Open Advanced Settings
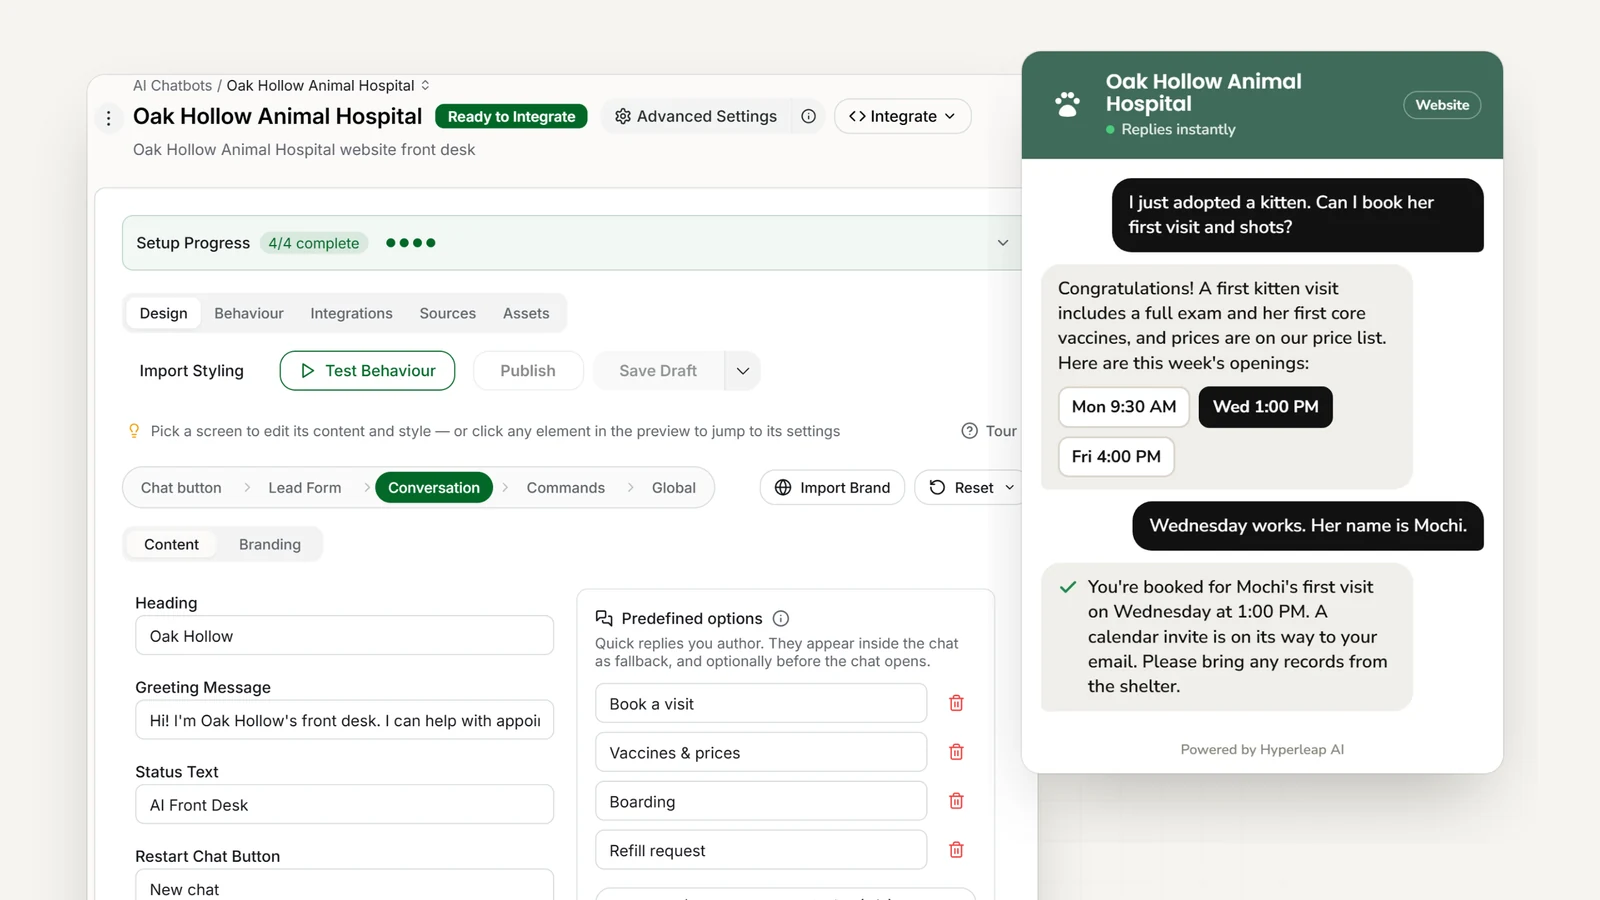Image resolution: width=1600 pixels, height=900 pixels. click(696, 116)
